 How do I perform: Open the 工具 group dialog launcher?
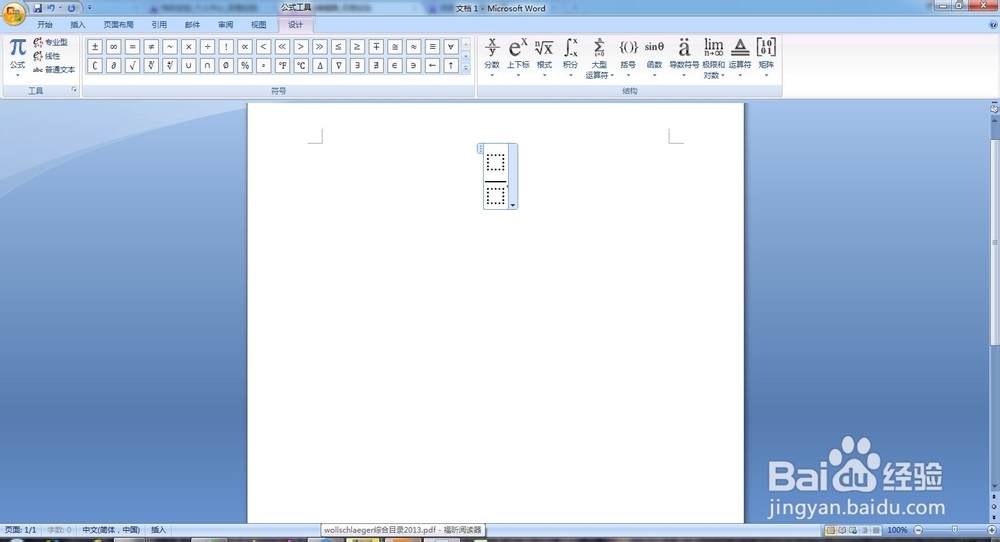(74, 90)
